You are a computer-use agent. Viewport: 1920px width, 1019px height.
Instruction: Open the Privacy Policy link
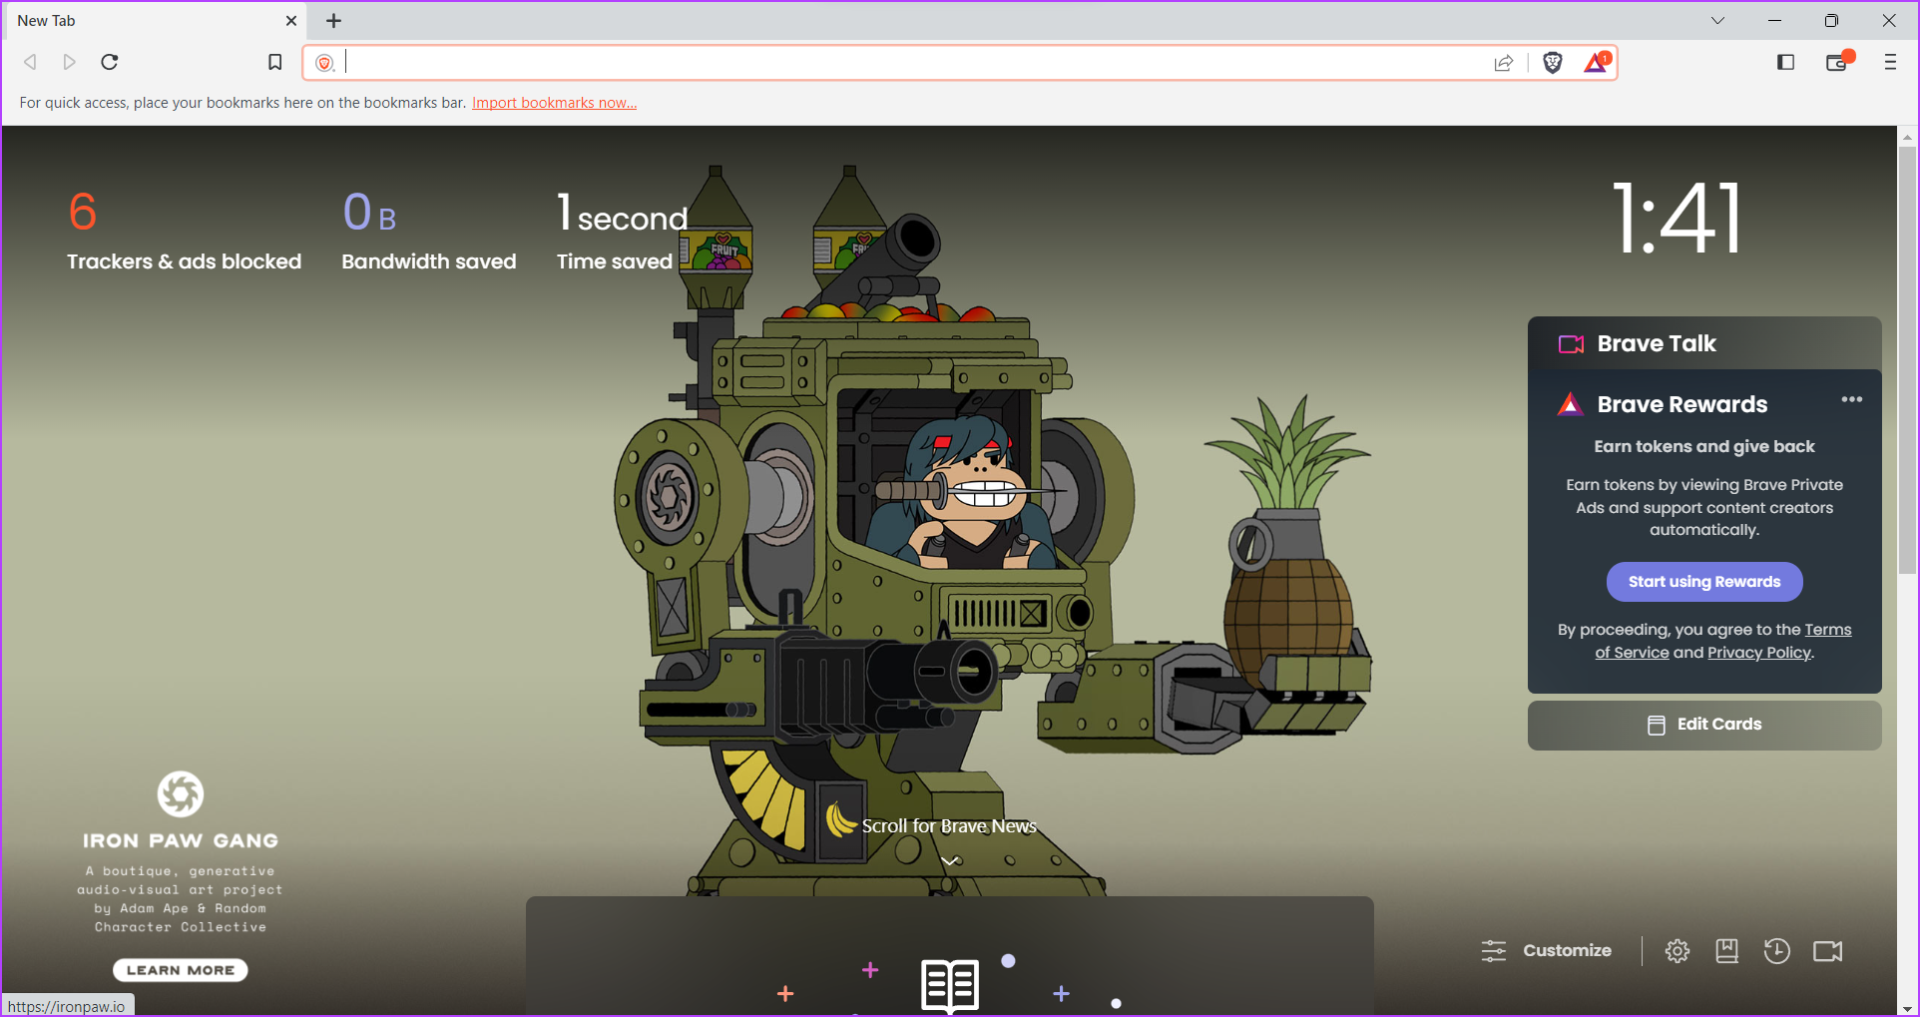1759,652
